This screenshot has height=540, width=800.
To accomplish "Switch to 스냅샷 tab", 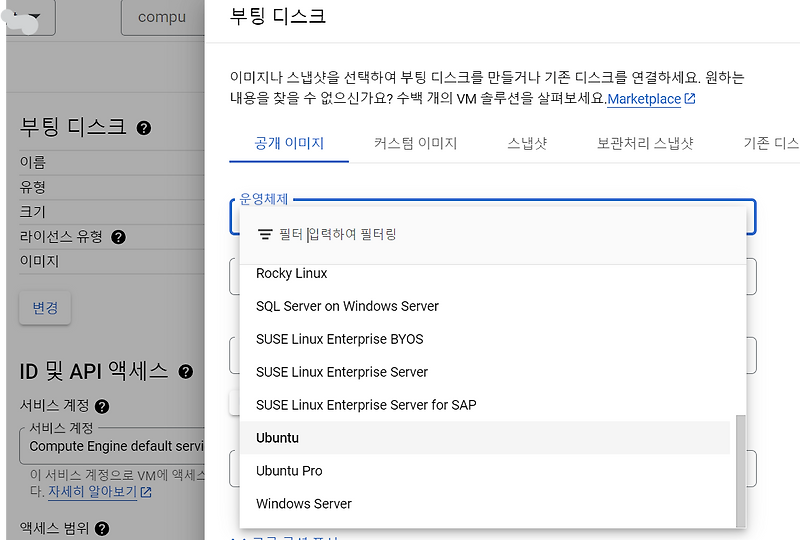I will 527,143.
